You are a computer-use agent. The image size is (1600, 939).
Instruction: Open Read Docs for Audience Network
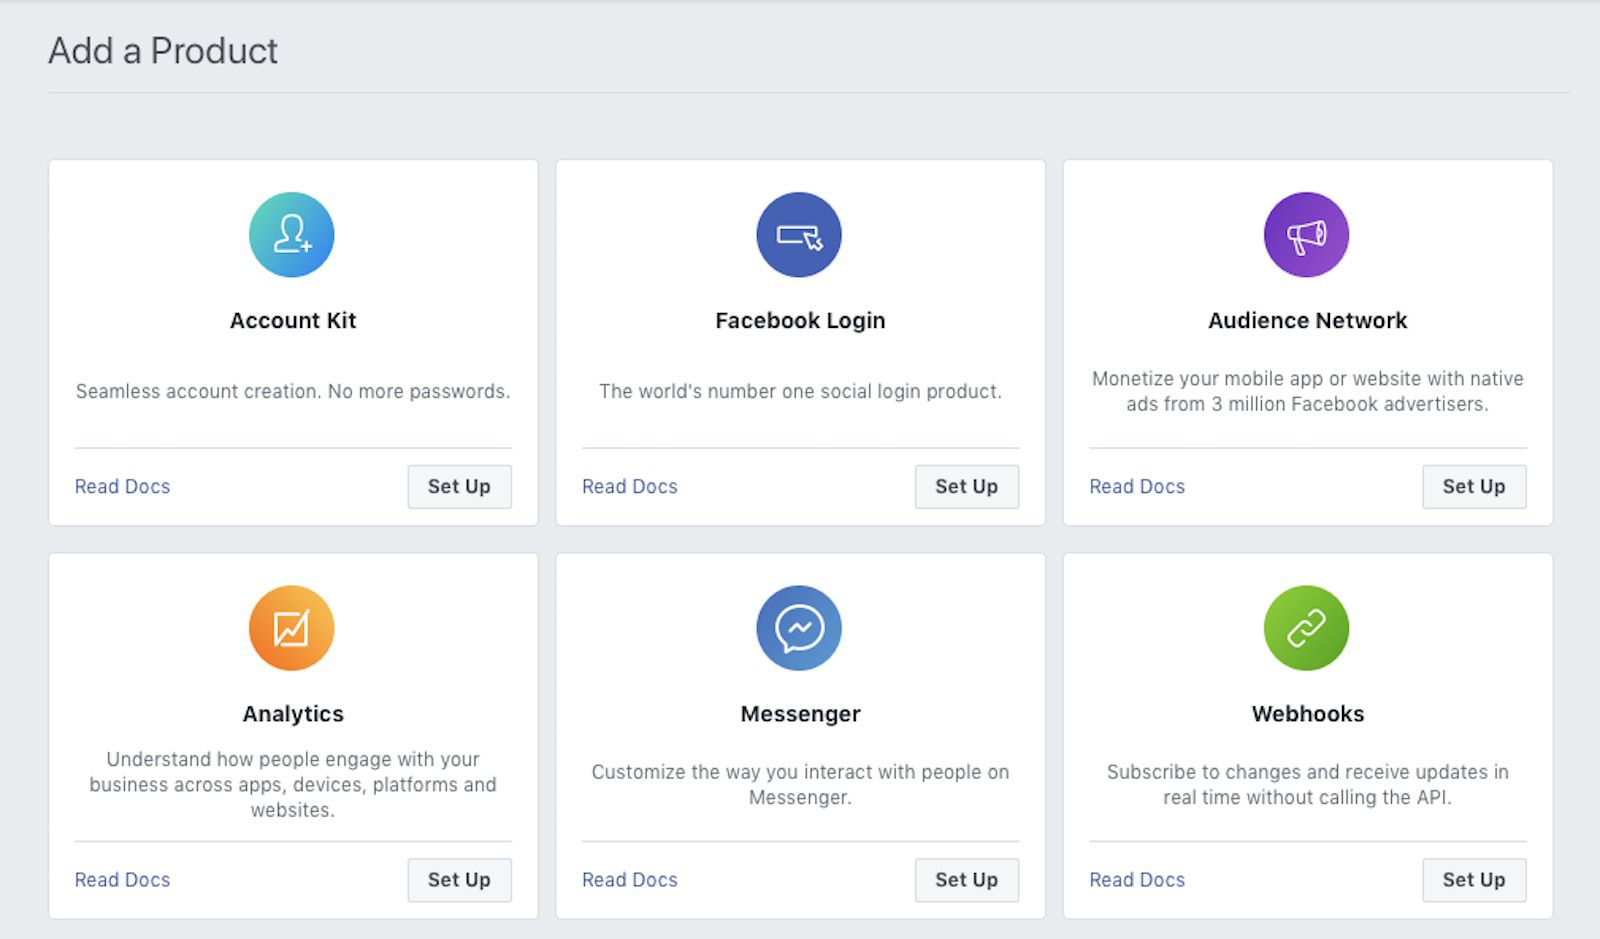tap(1137, 487)
